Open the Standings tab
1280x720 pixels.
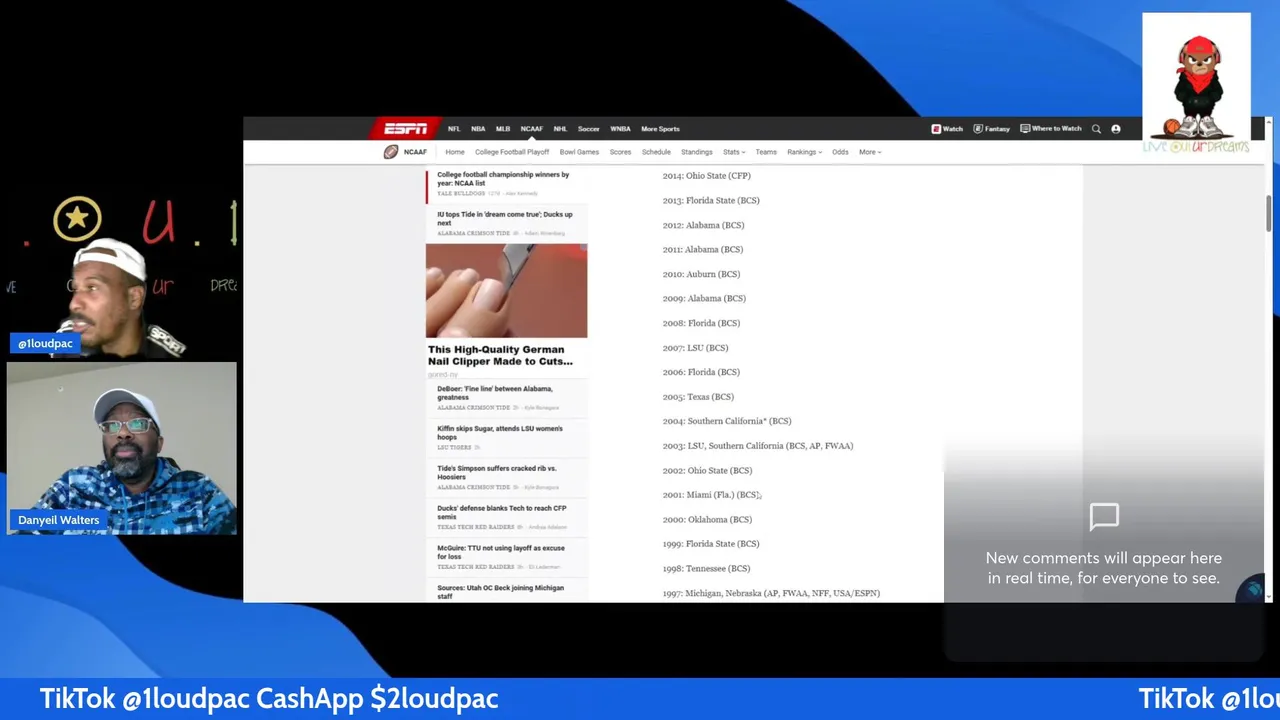tap(697, 152)
